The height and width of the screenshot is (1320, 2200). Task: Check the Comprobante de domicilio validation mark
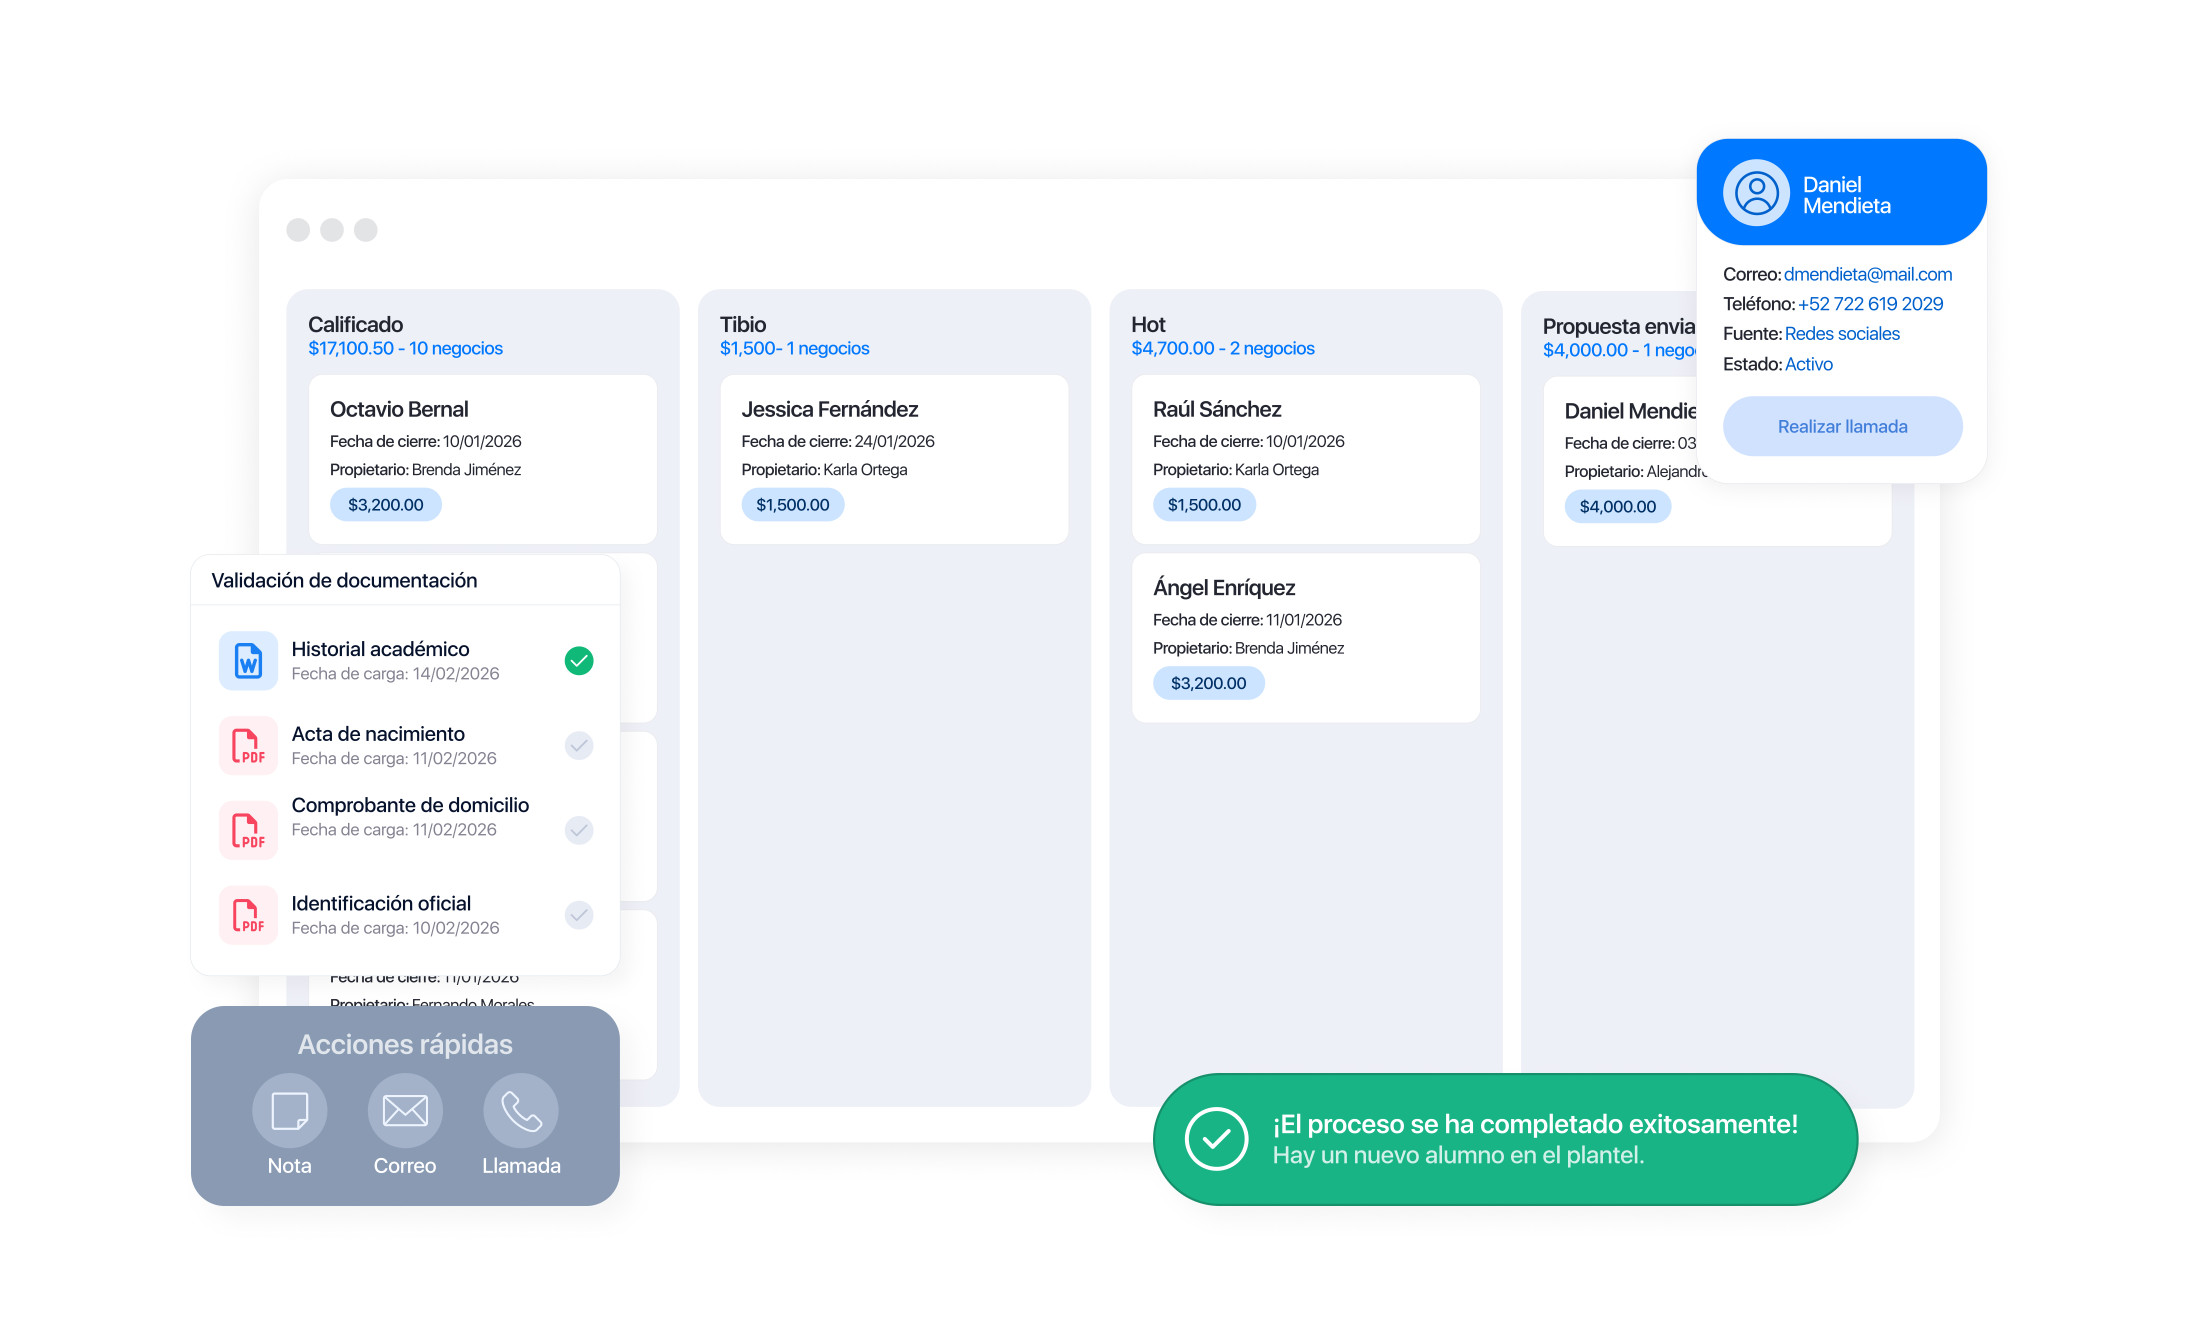click(579, 830)
